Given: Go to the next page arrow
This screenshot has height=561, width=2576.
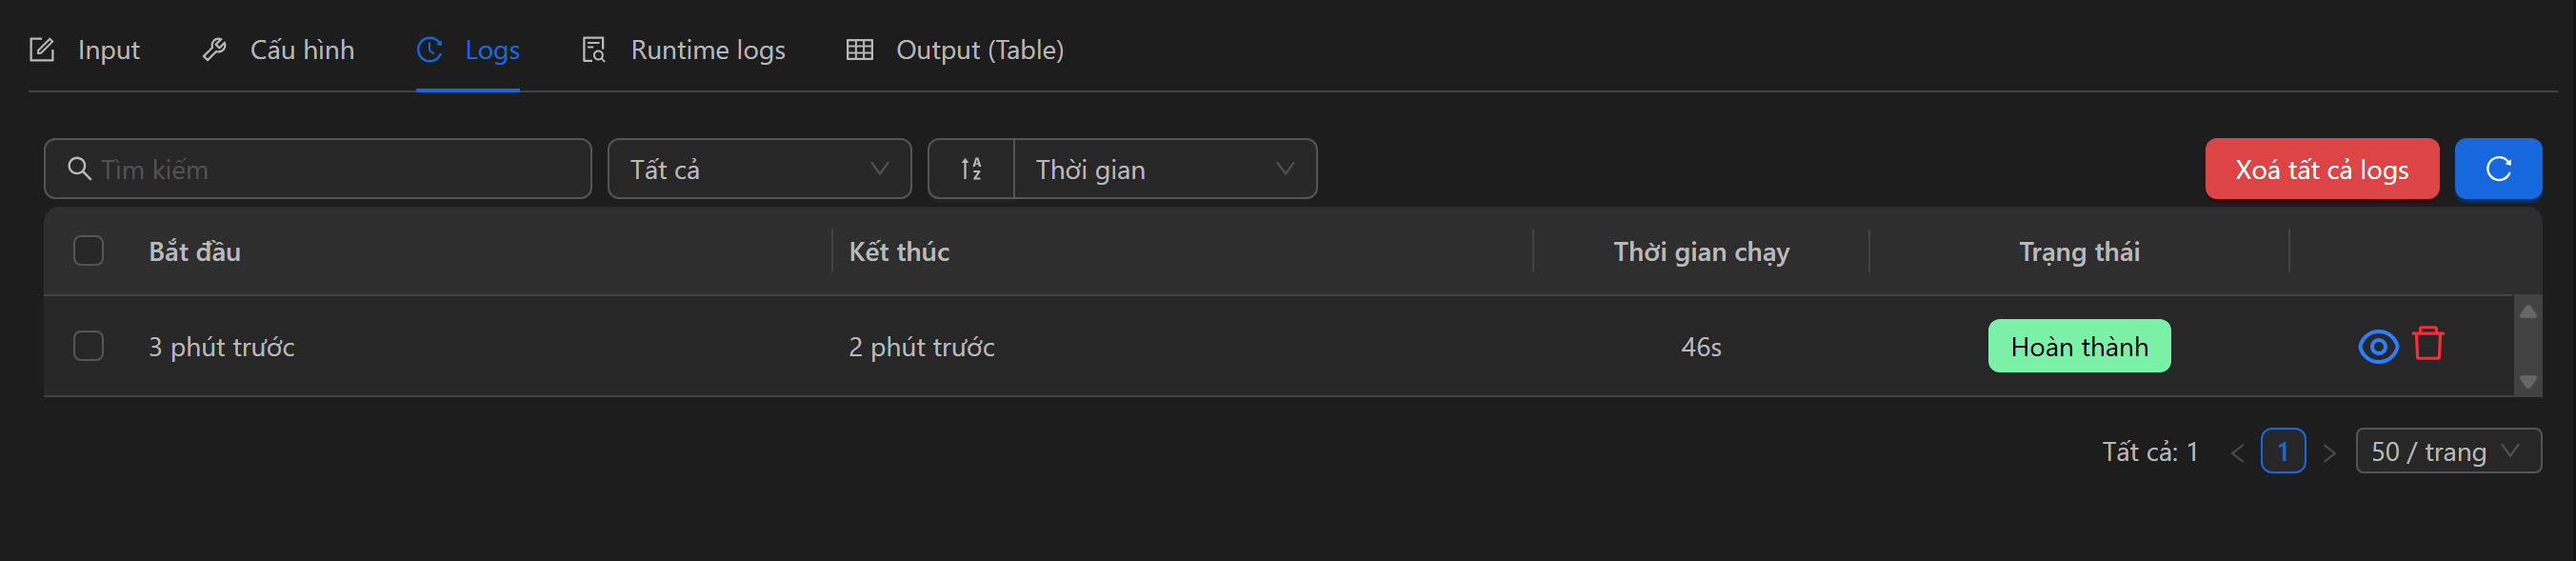Looking at the screenshot, I should (x=2329, y=453).
